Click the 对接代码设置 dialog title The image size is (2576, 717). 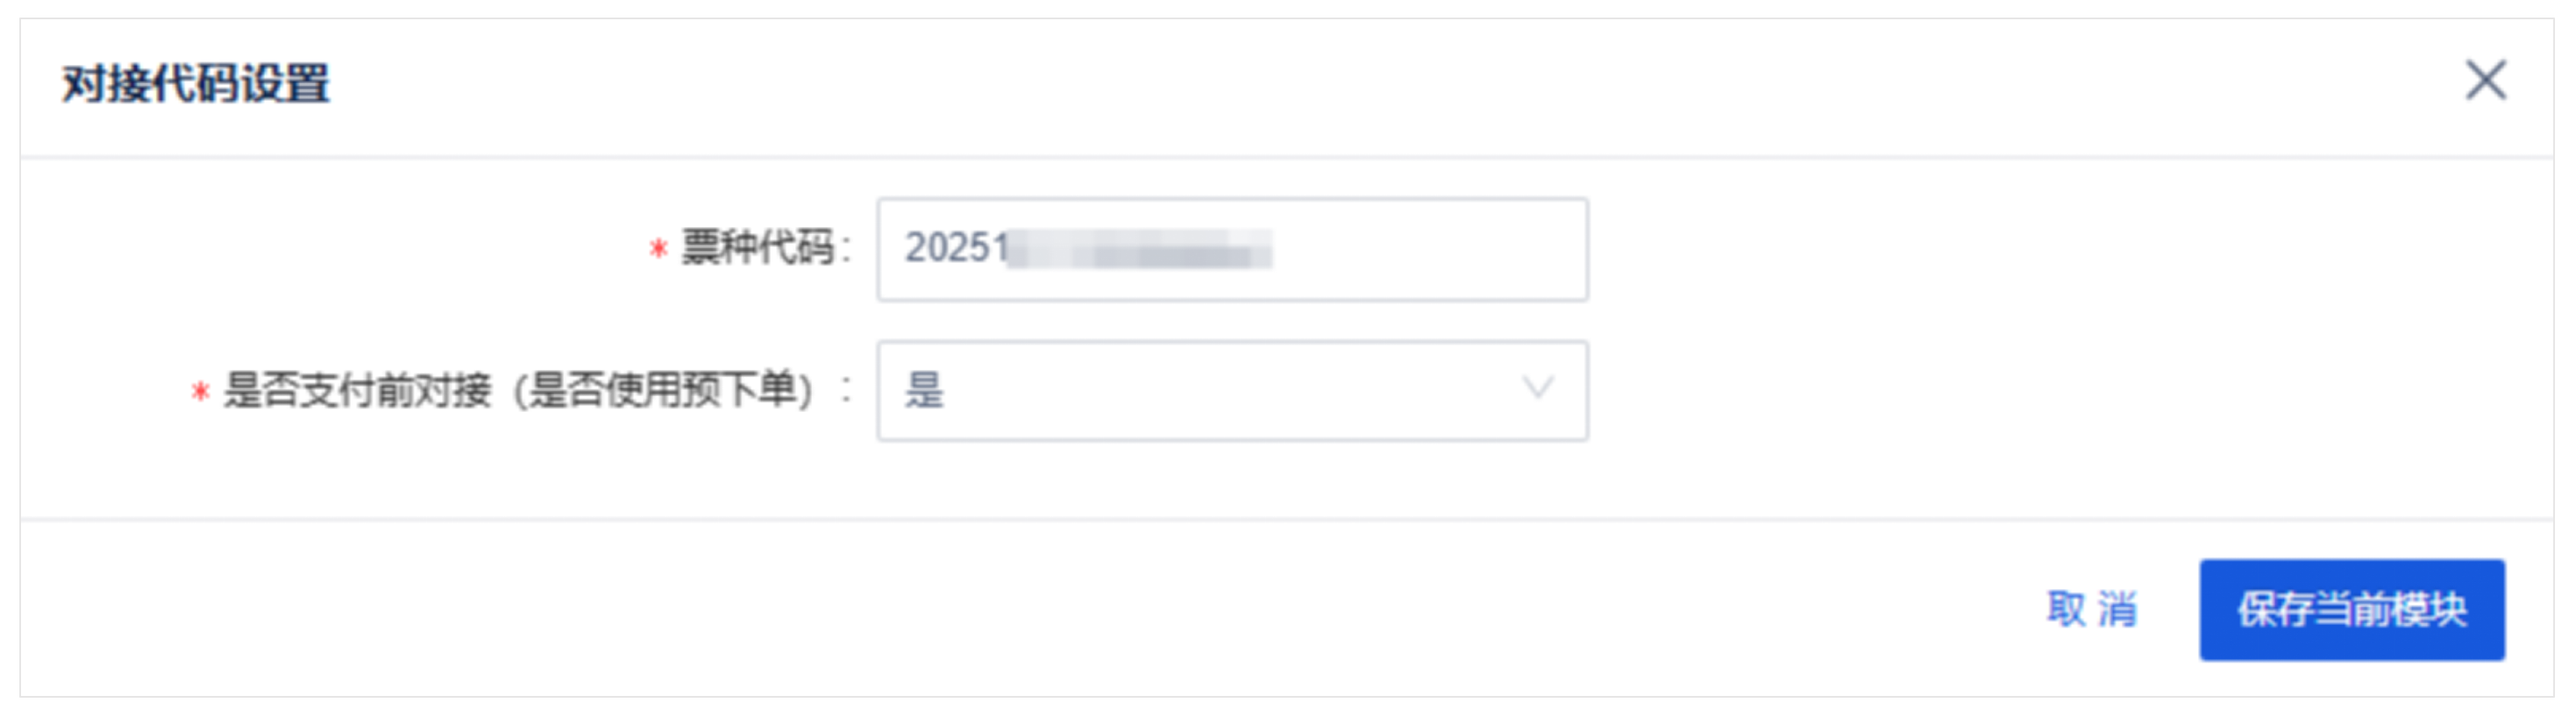[x=196, y=83]
